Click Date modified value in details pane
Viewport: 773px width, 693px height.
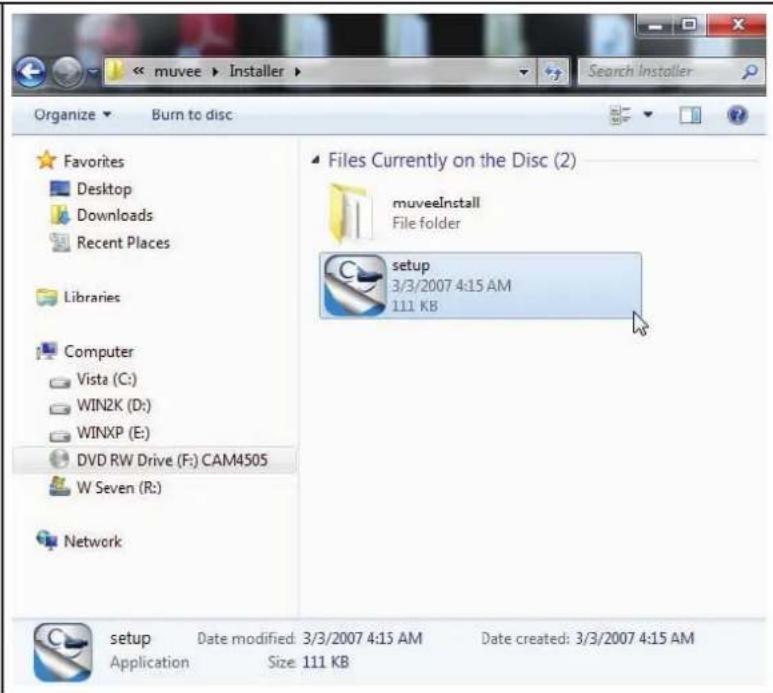[x=362, y=638]
